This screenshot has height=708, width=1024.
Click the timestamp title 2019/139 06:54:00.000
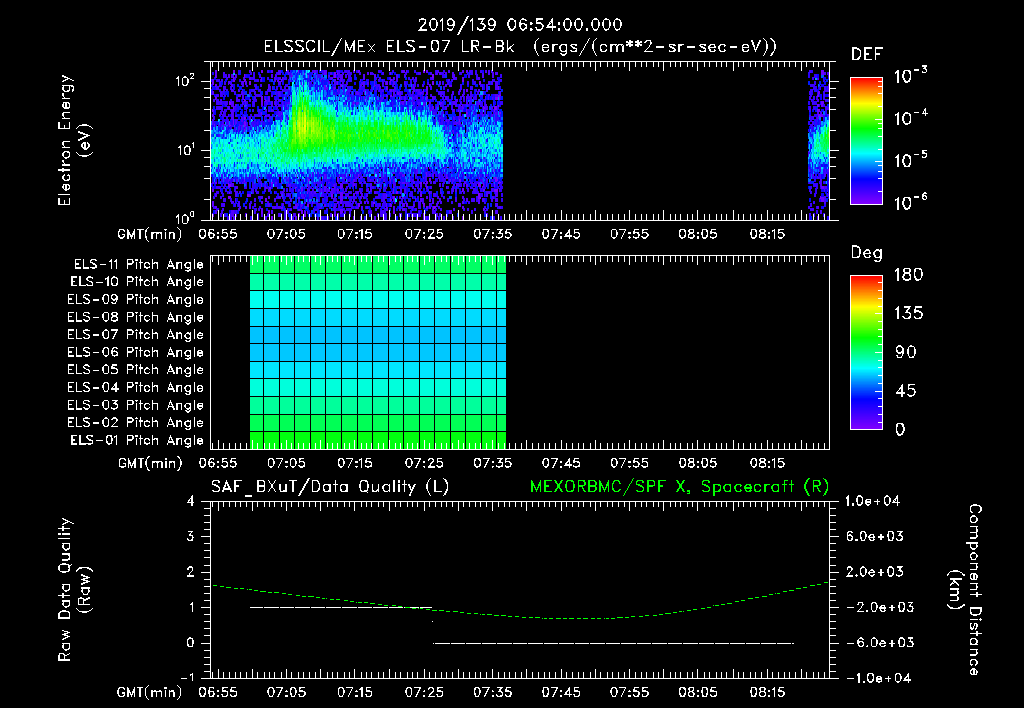[520, 25]
